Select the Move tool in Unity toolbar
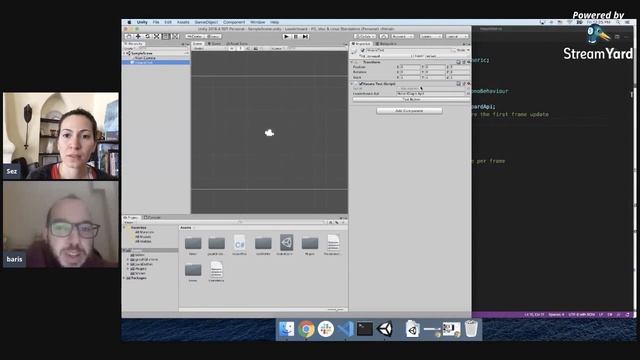 click(138, 36)
